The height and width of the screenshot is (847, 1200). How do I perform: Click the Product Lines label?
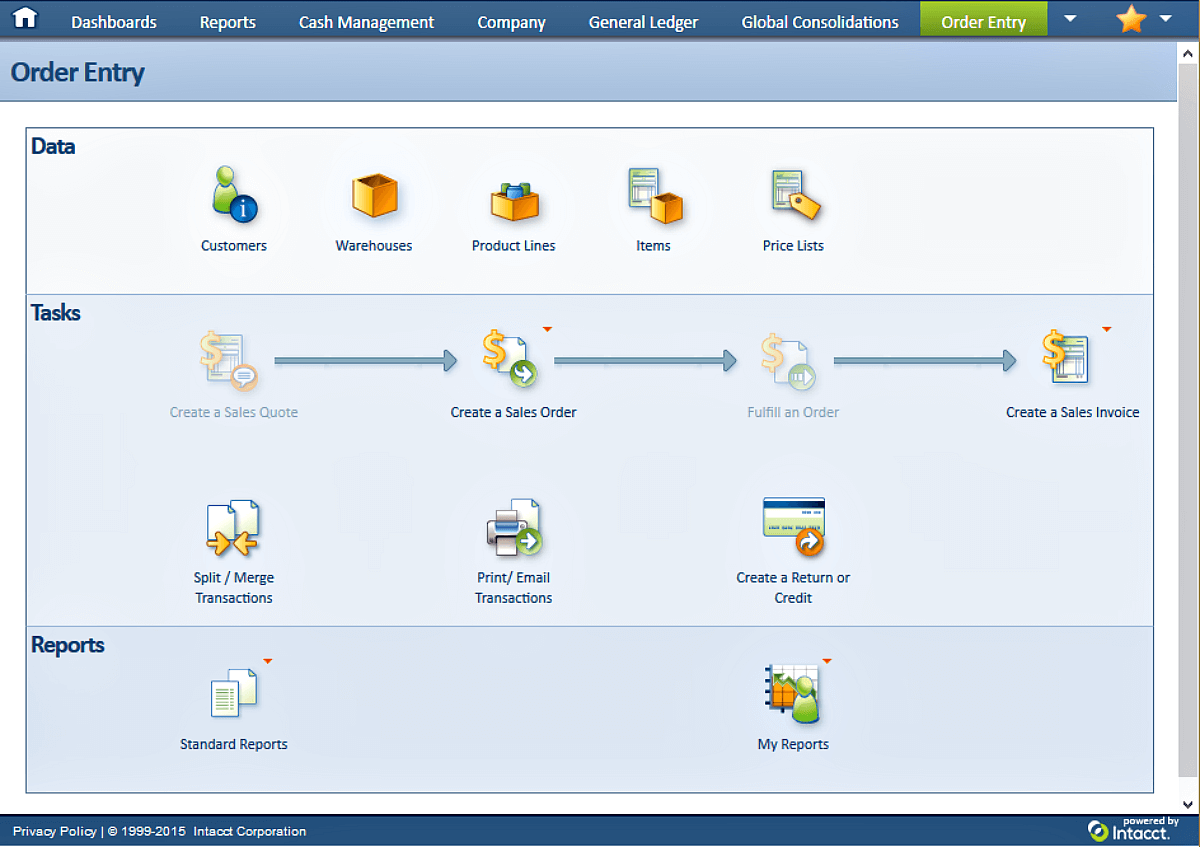514,246
